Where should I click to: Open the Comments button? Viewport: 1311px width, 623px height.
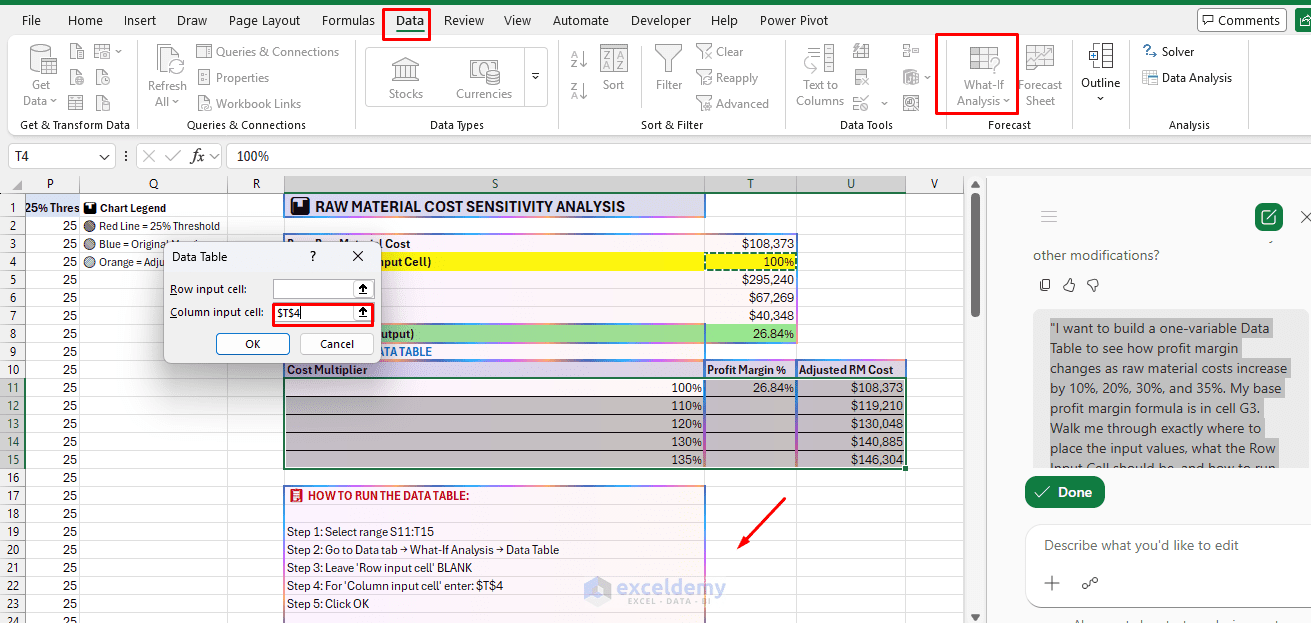click(1241, 21)
